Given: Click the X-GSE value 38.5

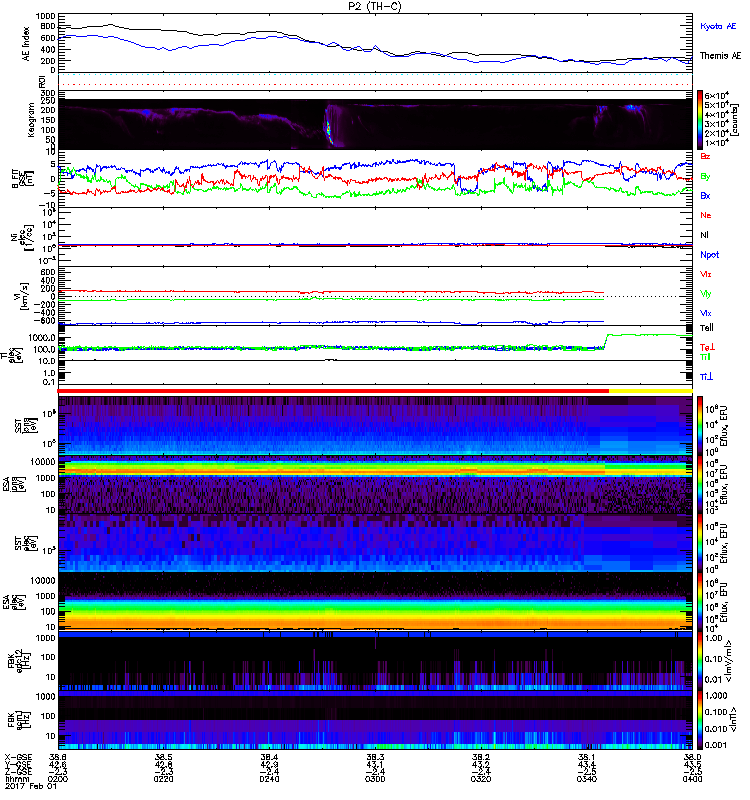Looking at the screenshot, I should [163, 757].
